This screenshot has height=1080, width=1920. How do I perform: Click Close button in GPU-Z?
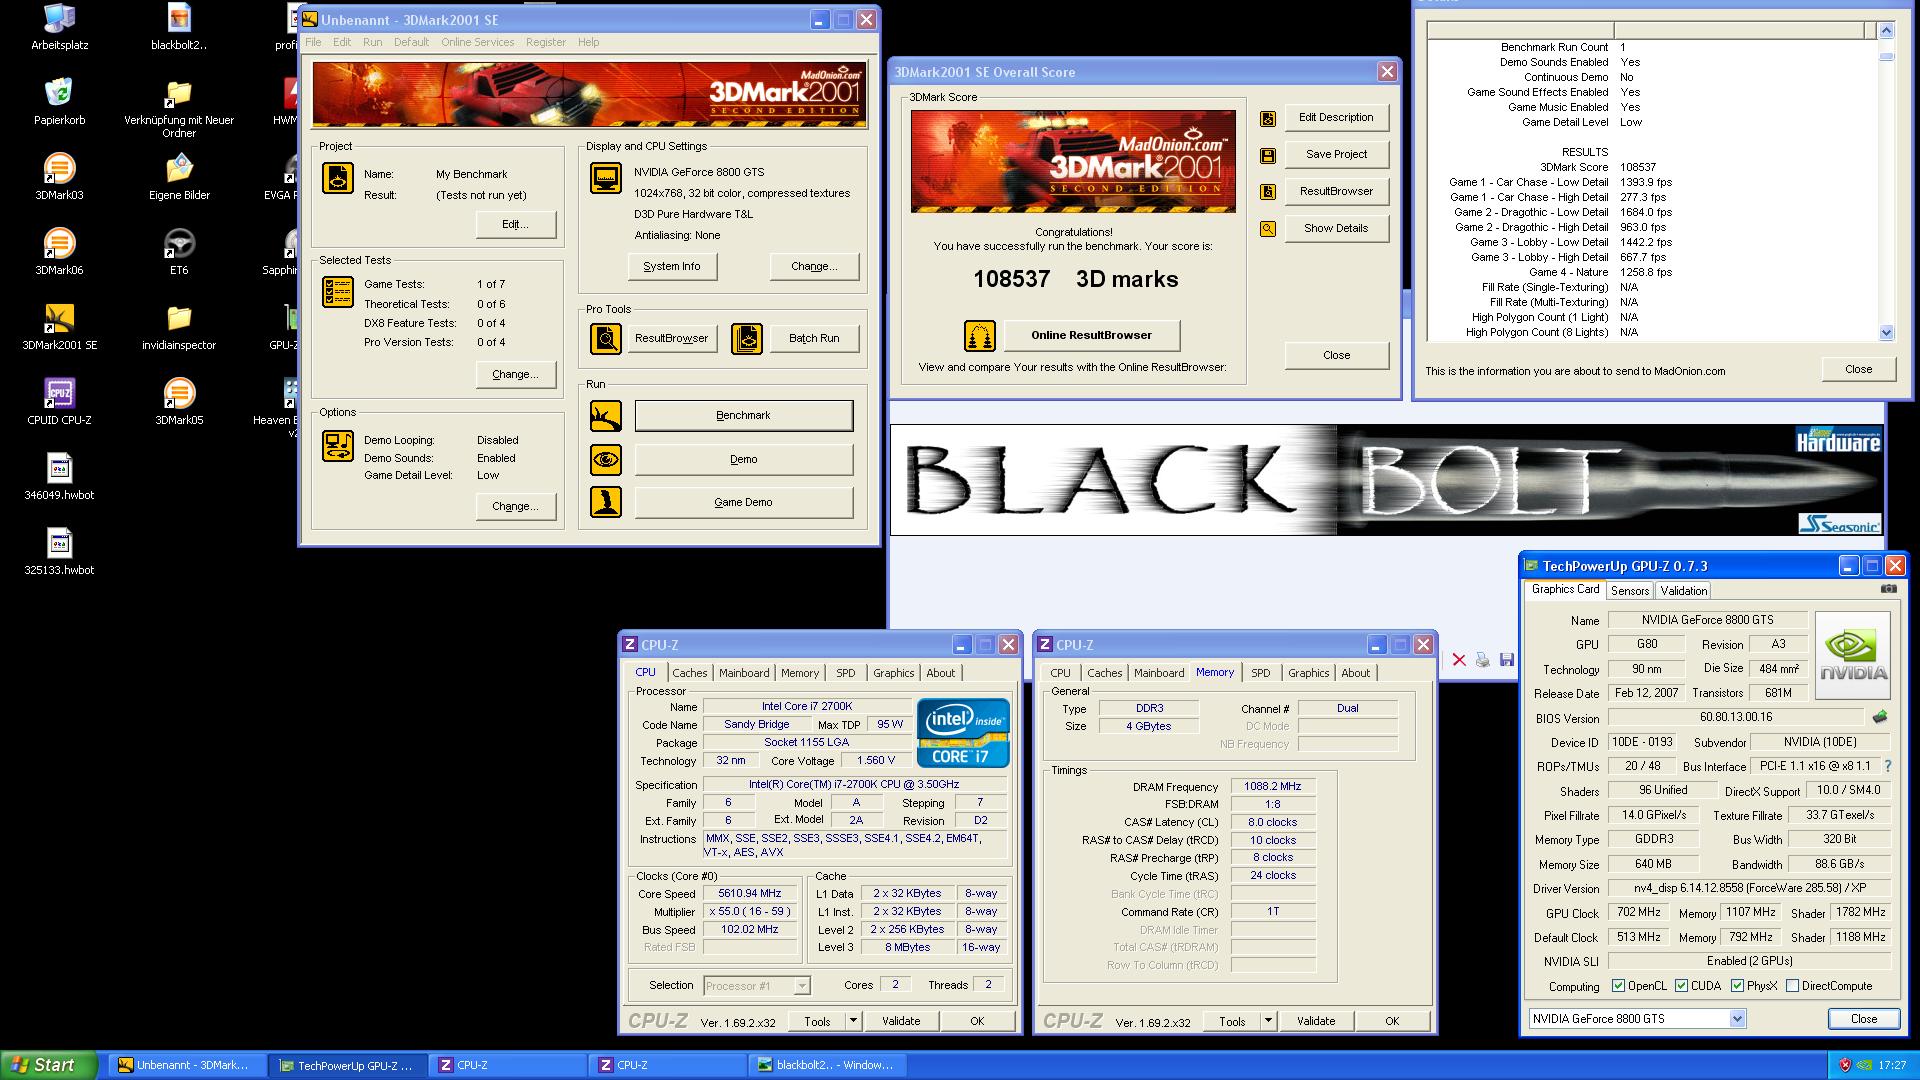1863,1019
